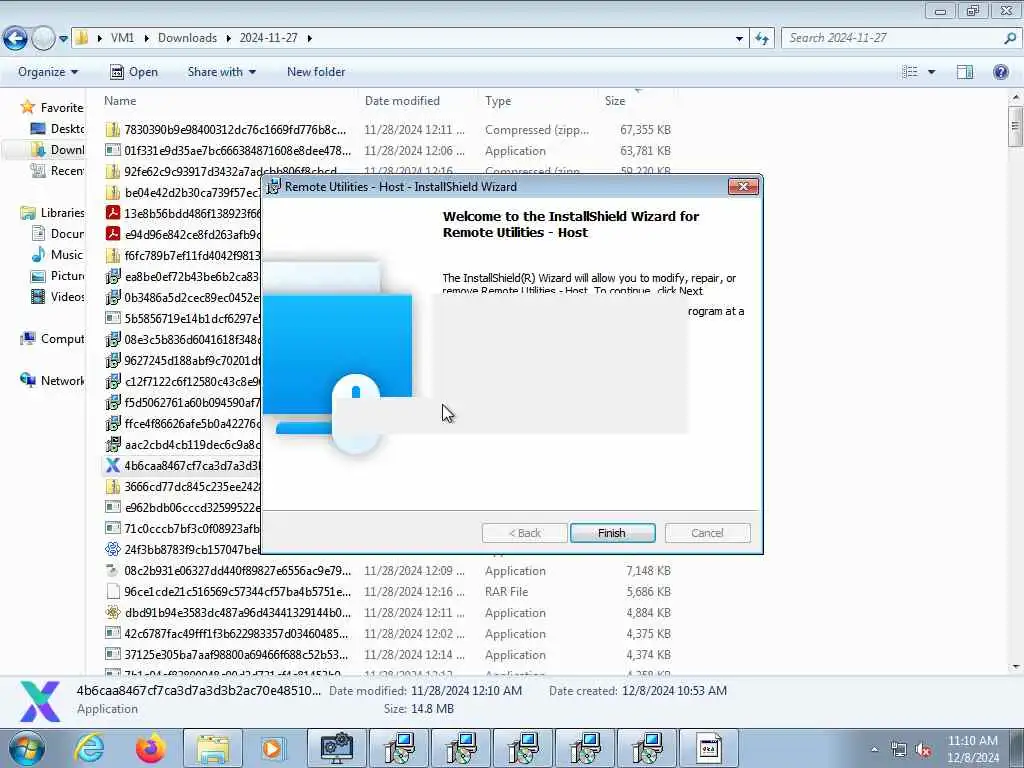The height and width of the screenshot is (768, 1024).
Task: Open Explorer help question mark icon
Action: [x=1000, y=72]
